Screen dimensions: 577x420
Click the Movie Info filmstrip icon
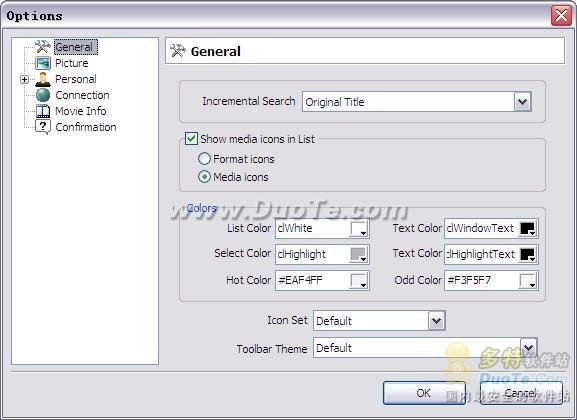pyautogui.click(x=43, y=111)
